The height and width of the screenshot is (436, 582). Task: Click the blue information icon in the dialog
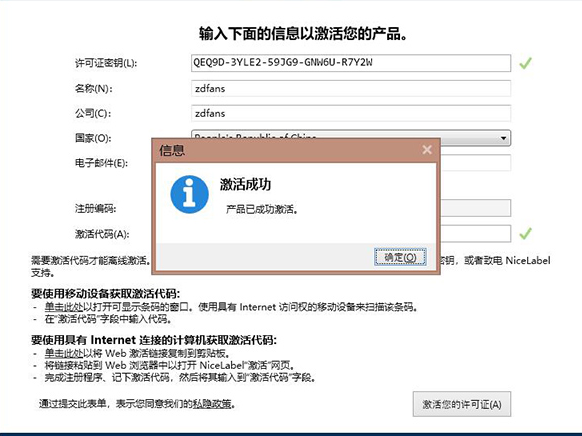189,194
